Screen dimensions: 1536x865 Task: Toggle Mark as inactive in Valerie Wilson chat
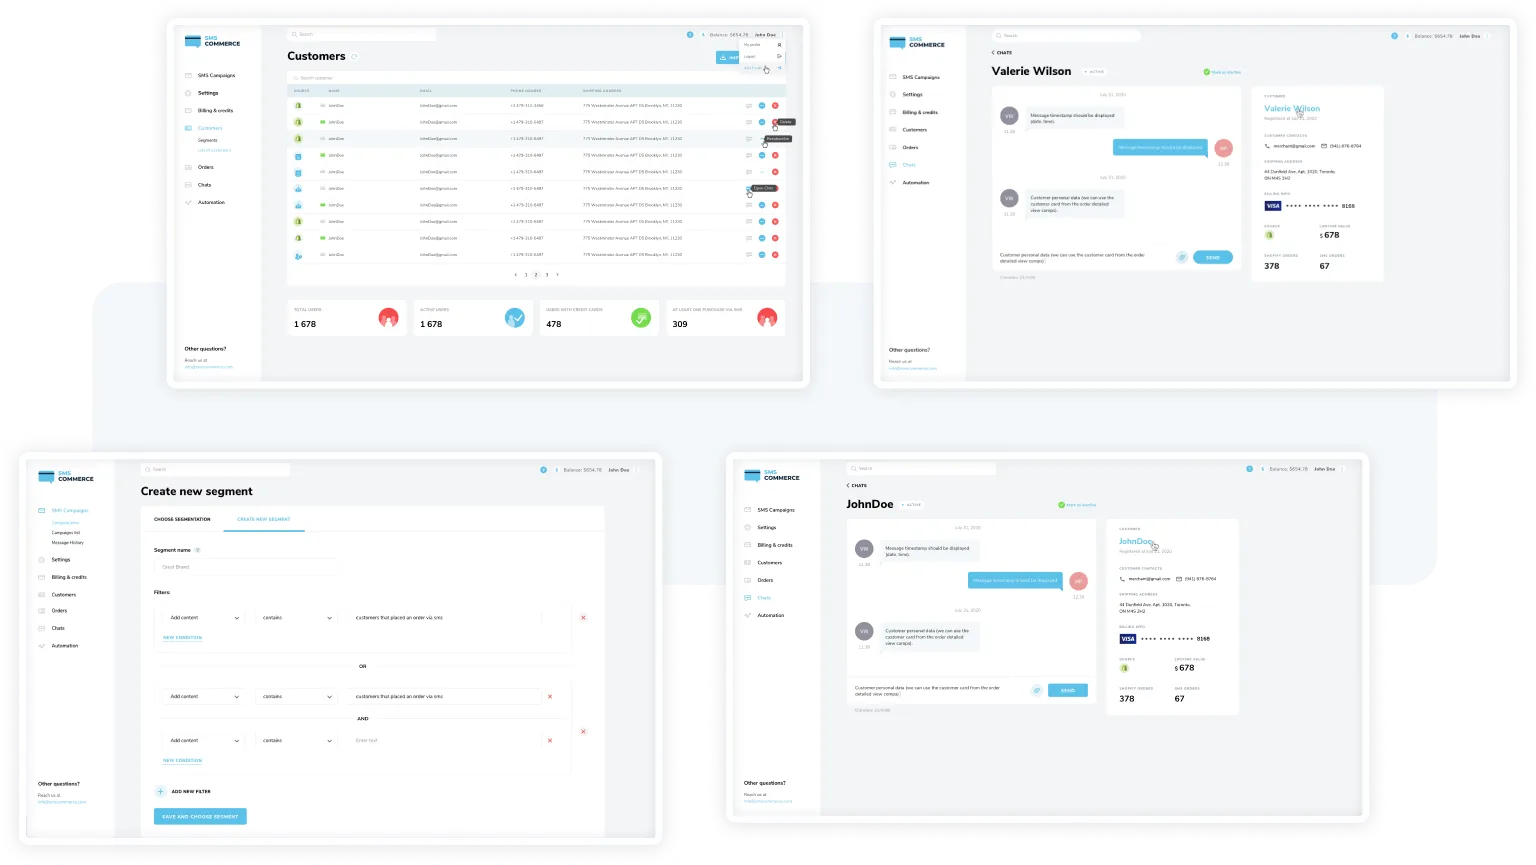1222,72
